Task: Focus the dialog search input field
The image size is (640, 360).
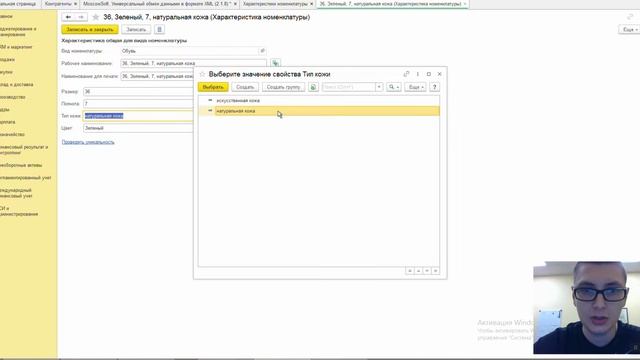Action: pos(349,87)
